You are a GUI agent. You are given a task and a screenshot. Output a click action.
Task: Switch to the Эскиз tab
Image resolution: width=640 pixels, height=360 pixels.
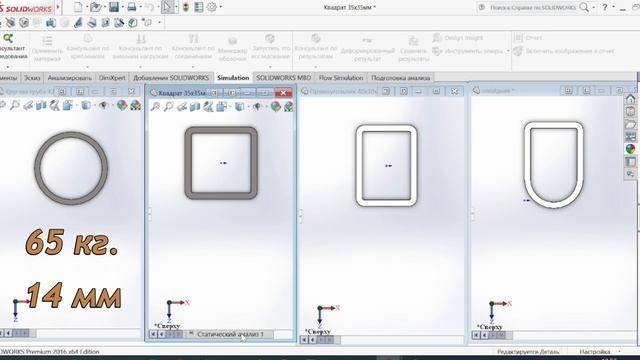(x=32, y=78)
